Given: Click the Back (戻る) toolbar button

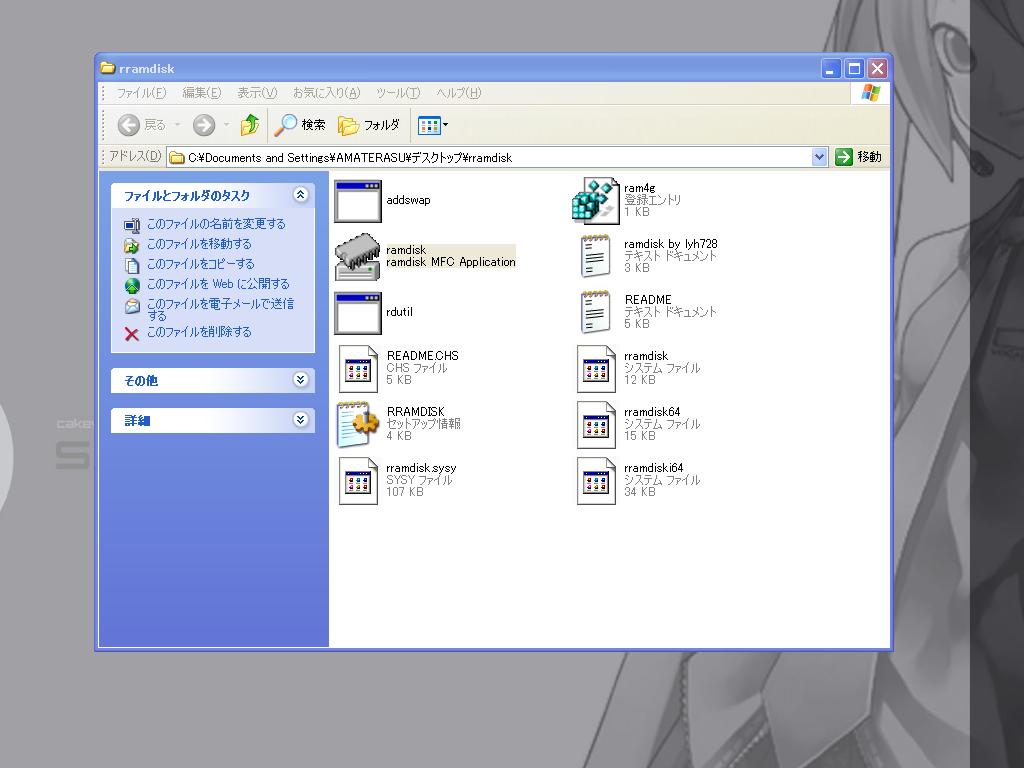Looking at the screenshot, I should click(x=142, y=125).
